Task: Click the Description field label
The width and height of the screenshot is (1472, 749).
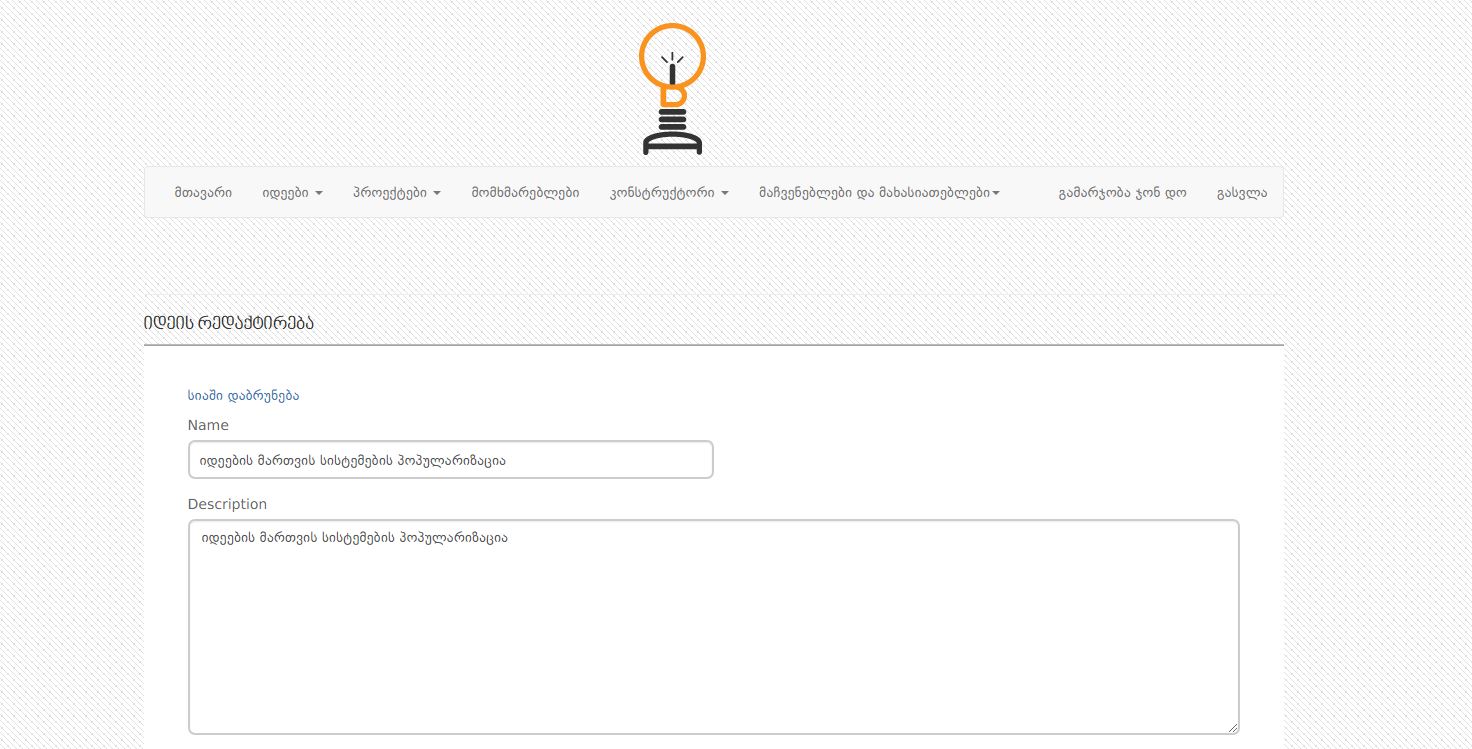Action: coord(227,504)
